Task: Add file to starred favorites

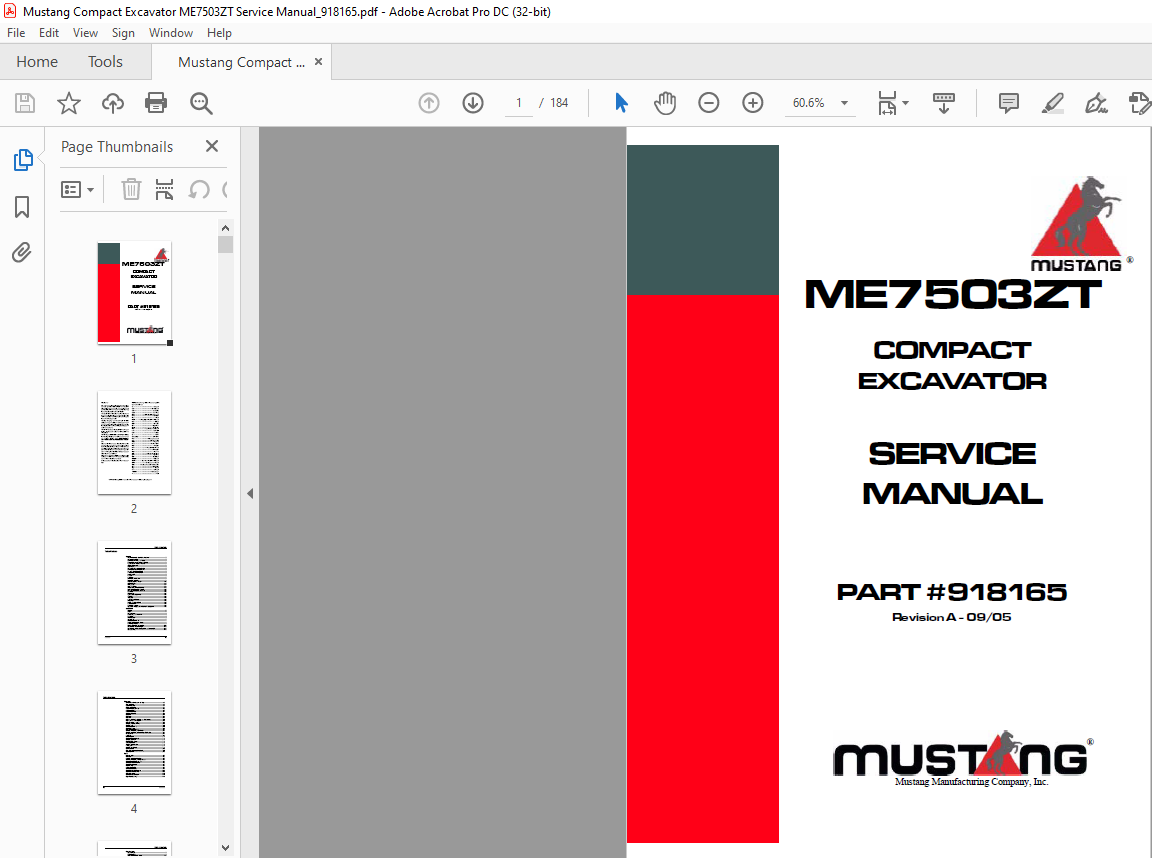Action: tap(69, 103)
